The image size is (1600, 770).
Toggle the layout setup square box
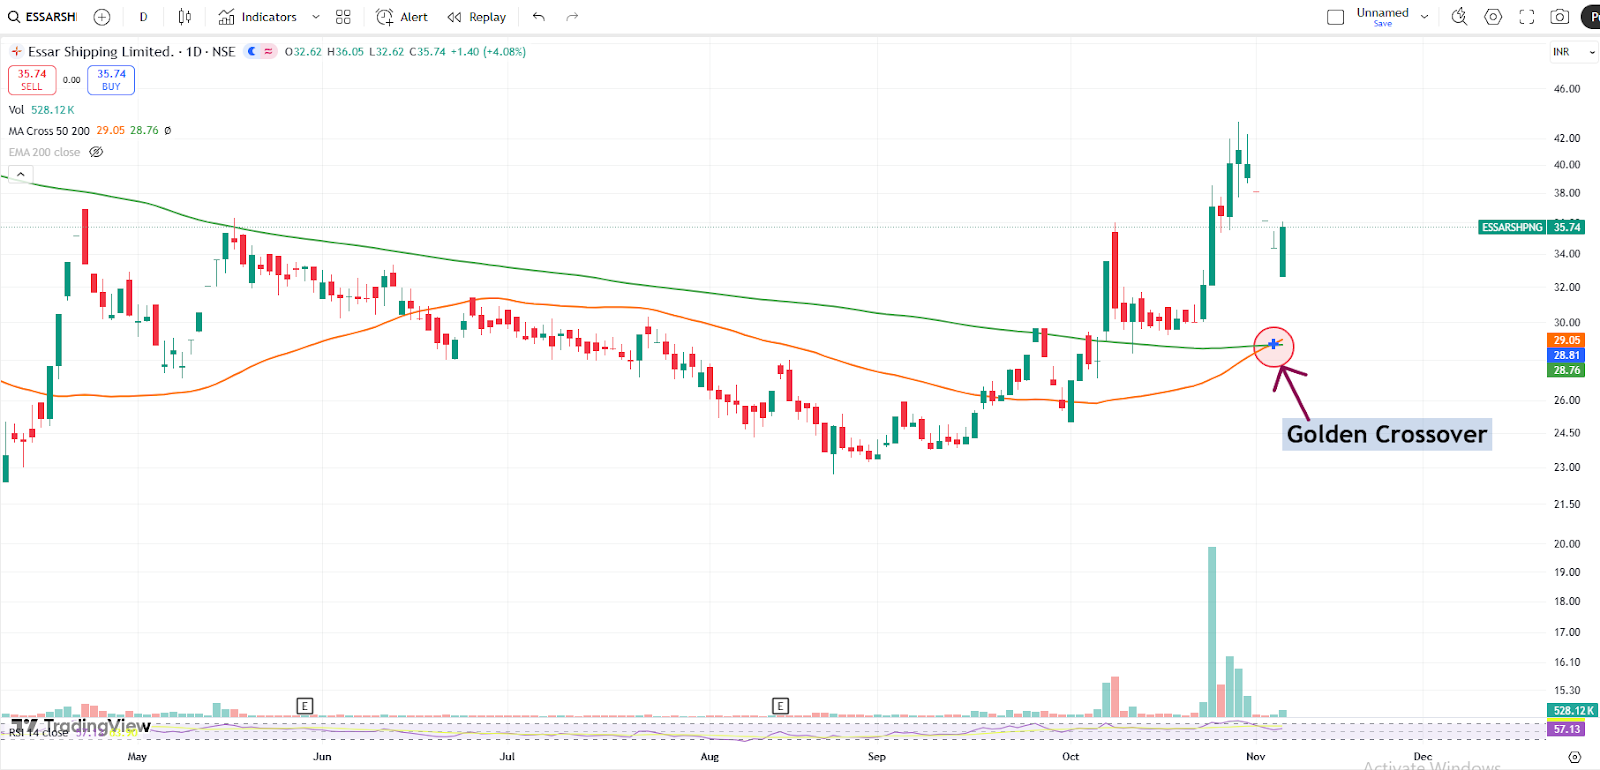1335,17
